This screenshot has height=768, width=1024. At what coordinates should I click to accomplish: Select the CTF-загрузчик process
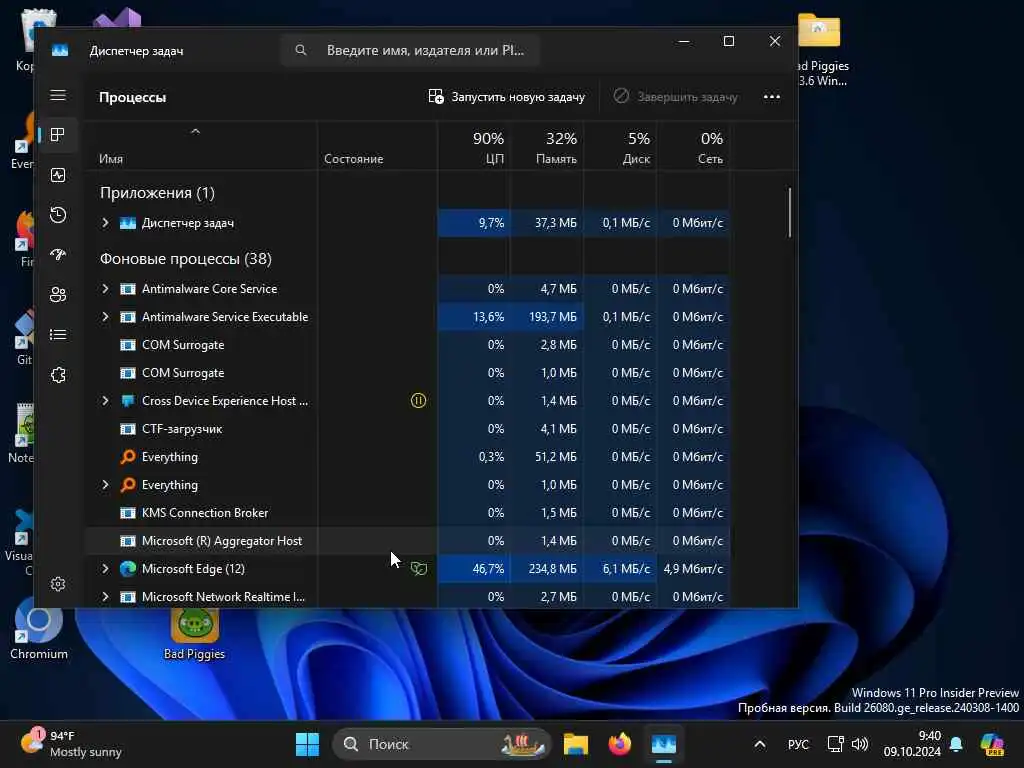(x=407, y=429)
